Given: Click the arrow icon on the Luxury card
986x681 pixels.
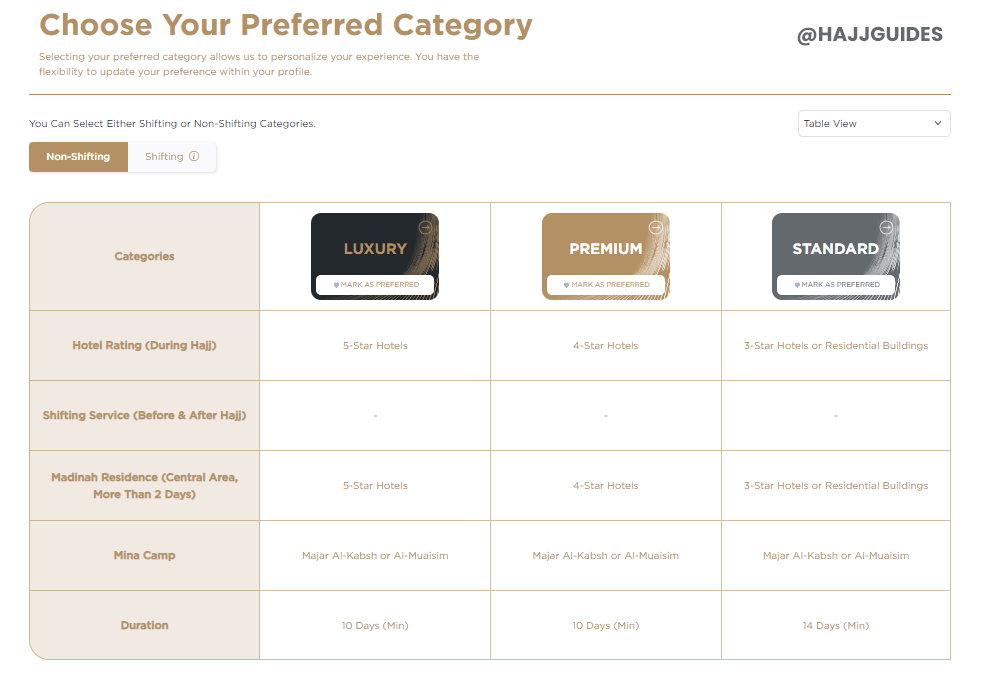Looking at the screenshot, I should 426,227.
